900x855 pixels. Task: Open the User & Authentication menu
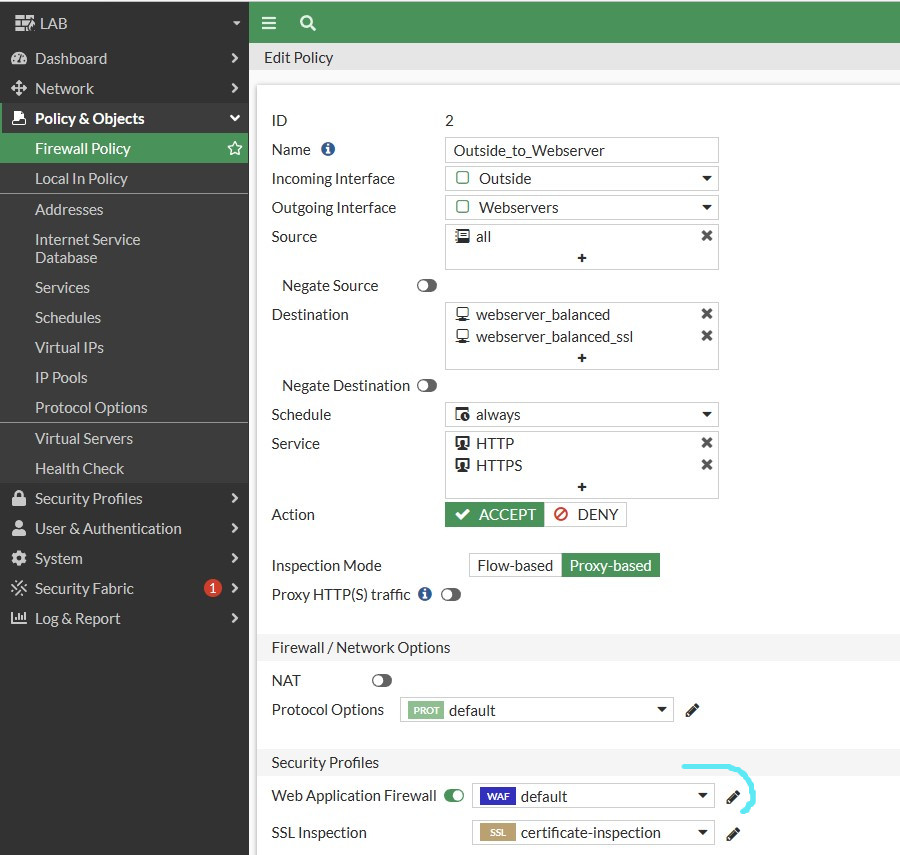(124, 528)
